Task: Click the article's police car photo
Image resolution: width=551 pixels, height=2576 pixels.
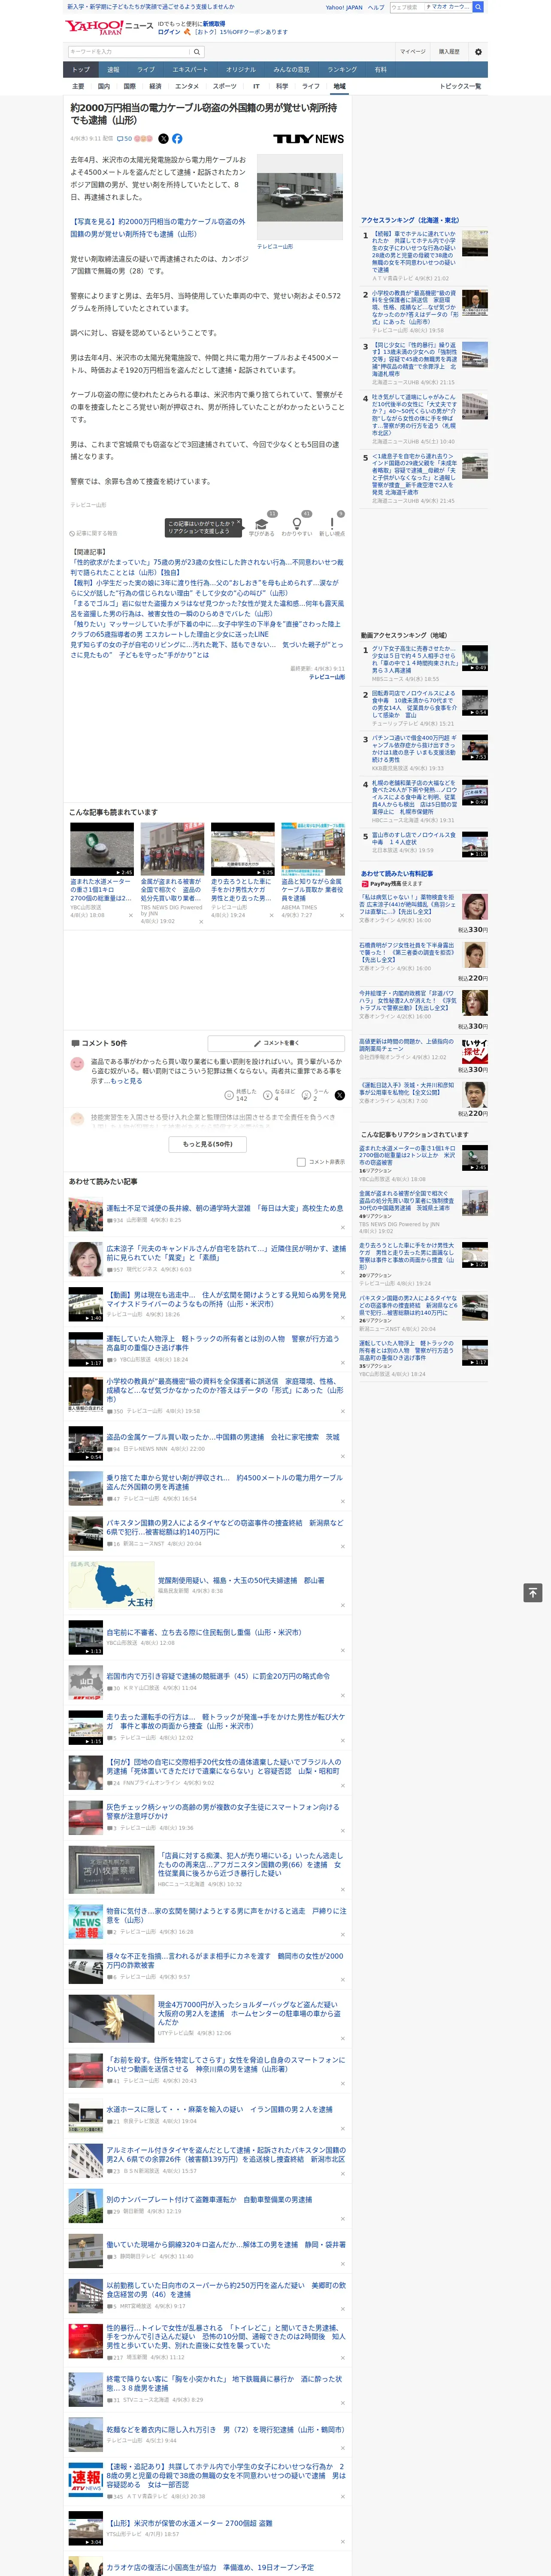Action: coord(300,198)
